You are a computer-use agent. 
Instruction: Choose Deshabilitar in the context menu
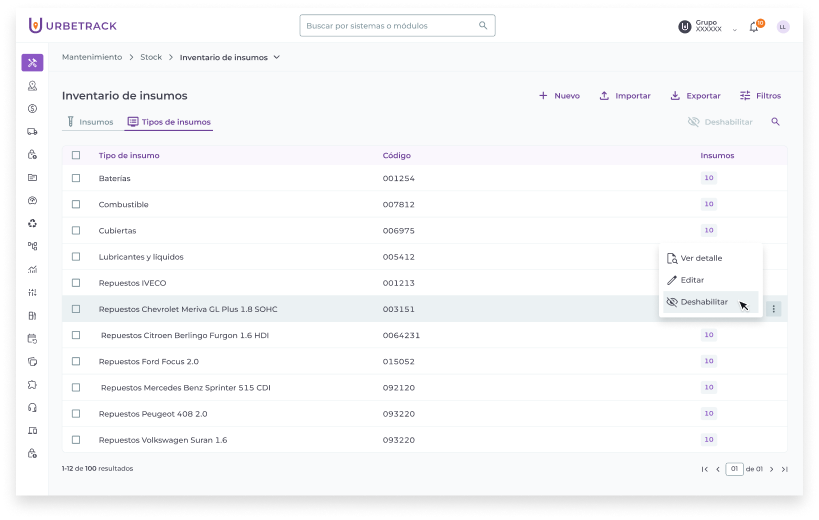coord(703,302)
